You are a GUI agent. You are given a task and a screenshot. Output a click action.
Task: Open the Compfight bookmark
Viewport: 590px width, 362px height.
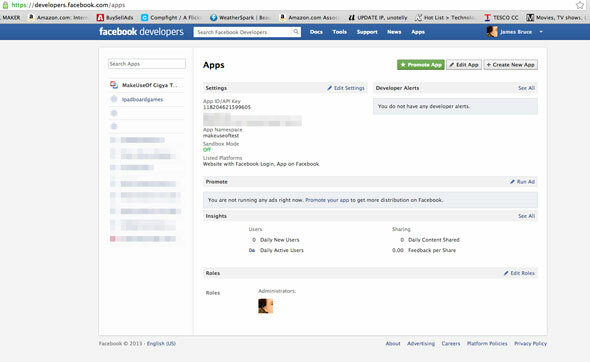tap(171, 18)
